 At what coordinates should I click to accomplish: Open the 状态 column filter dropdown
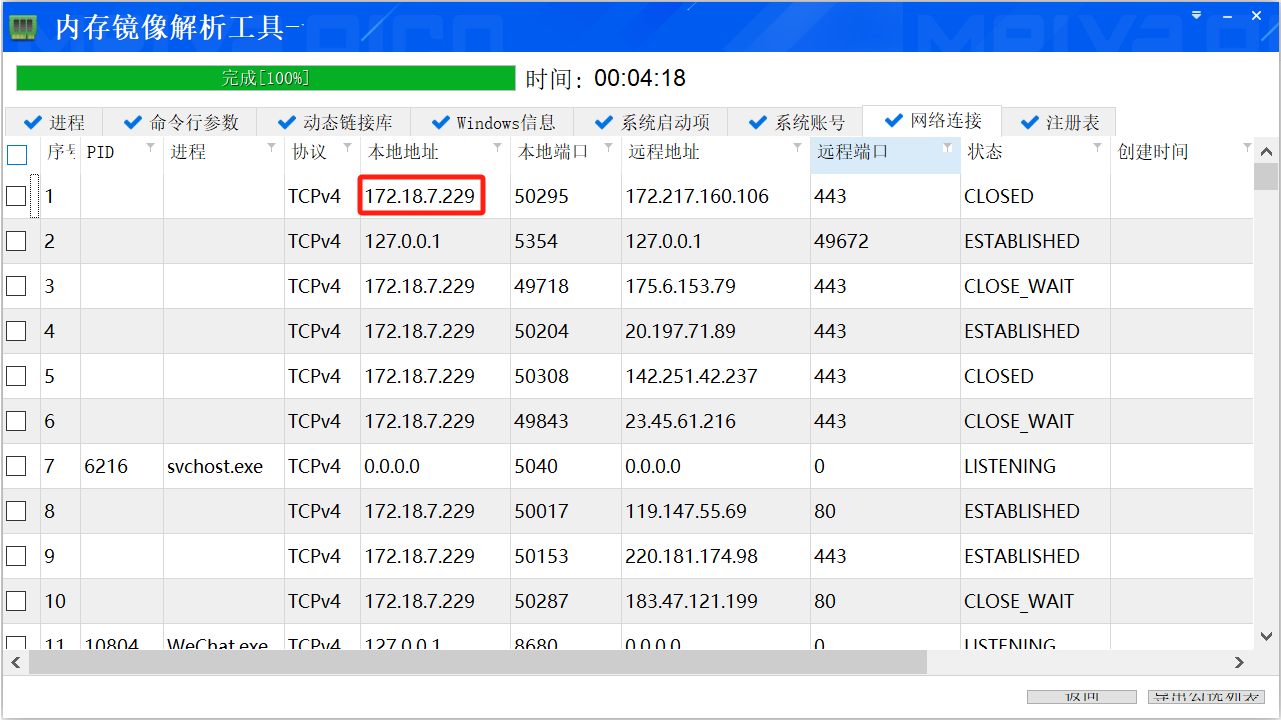(1097, 148)
